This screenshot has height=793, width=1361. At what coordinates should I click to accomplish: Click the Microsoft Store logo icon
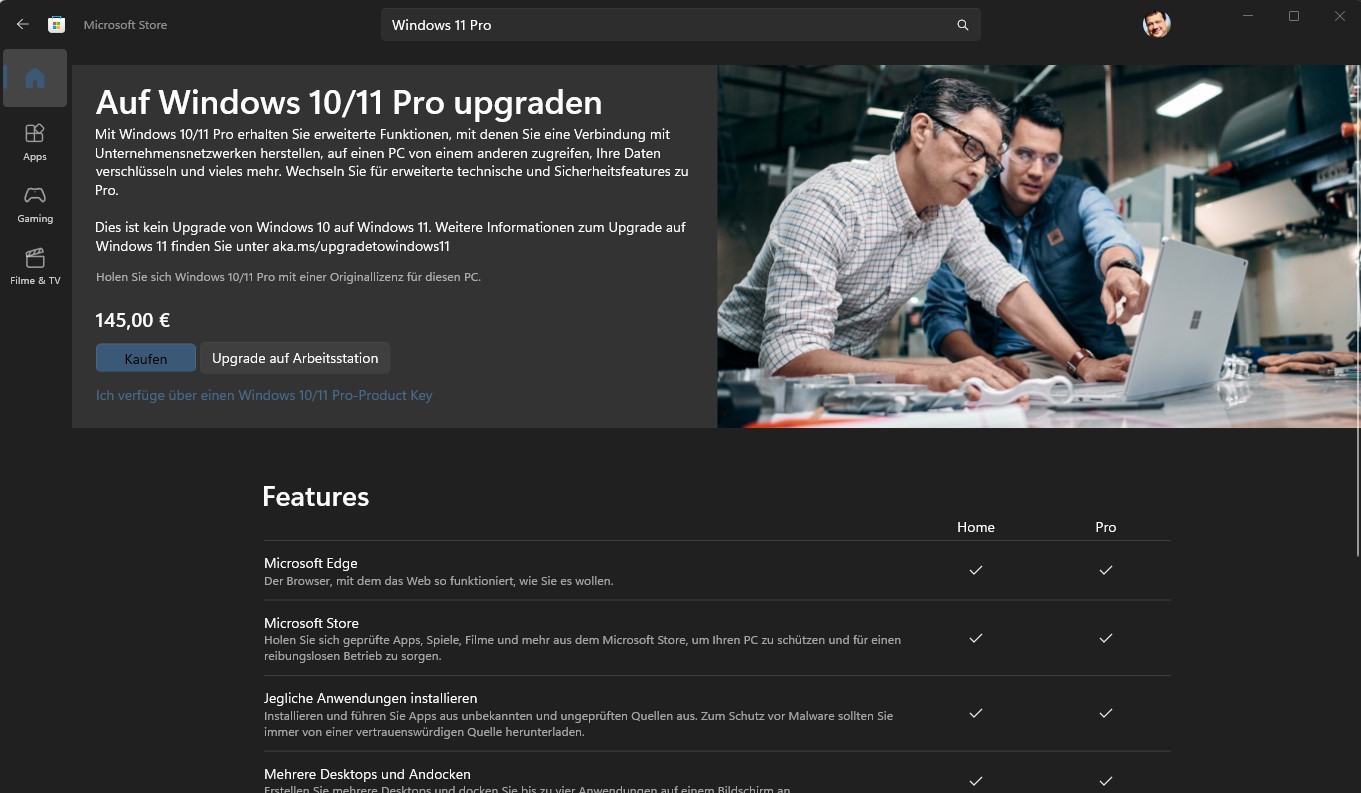pos(57,24)
